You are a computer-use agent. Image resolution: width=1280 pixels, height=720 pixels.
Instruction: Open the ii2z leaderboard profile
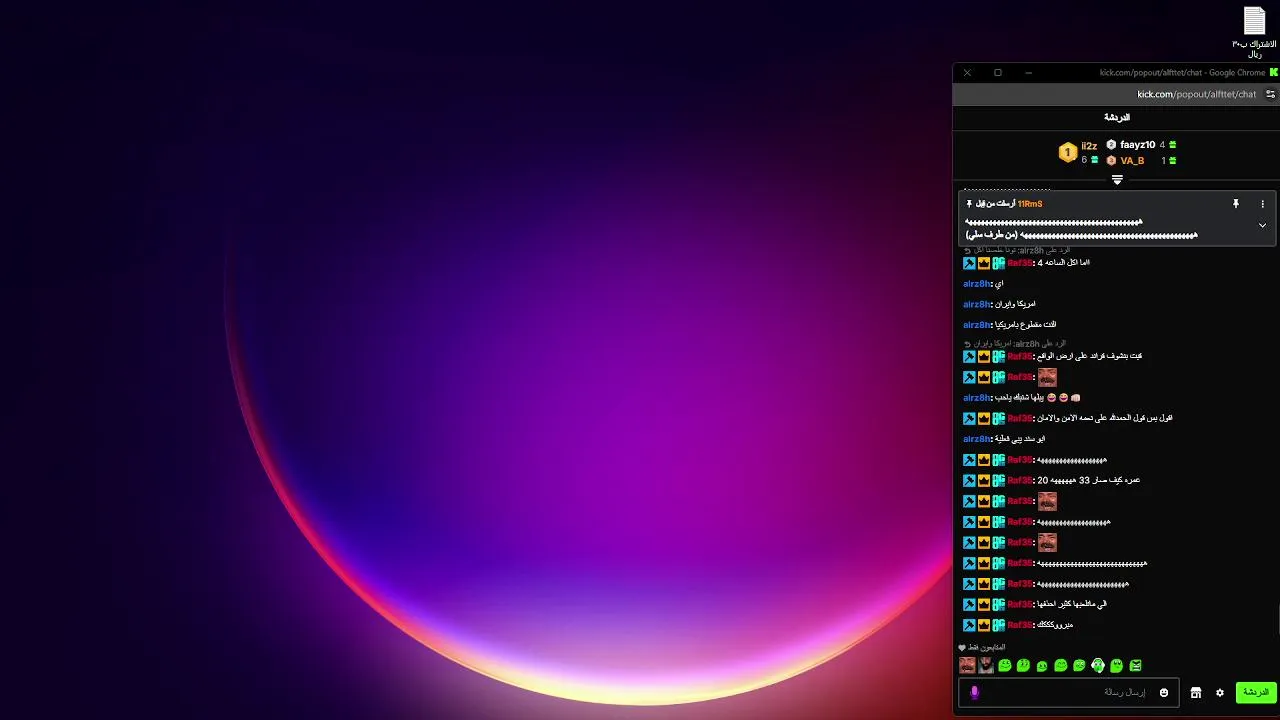coord(1089,146)
